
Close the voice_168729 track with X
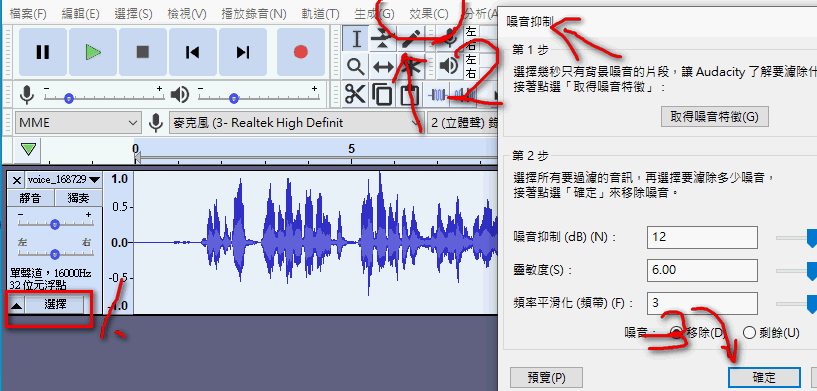pyautogui.click(x=17, y=180)
